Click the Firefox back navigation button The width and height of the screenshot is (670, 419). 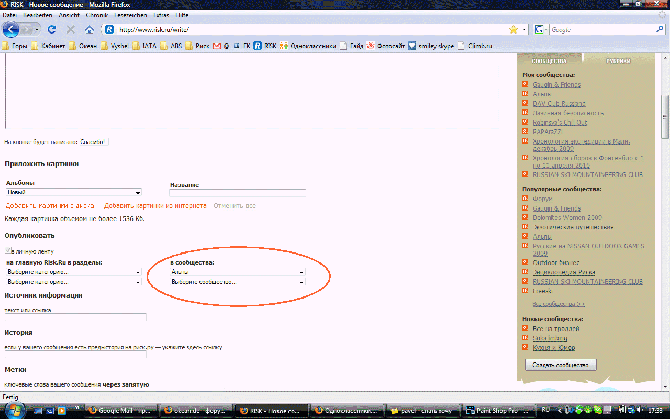pos(14,30)
